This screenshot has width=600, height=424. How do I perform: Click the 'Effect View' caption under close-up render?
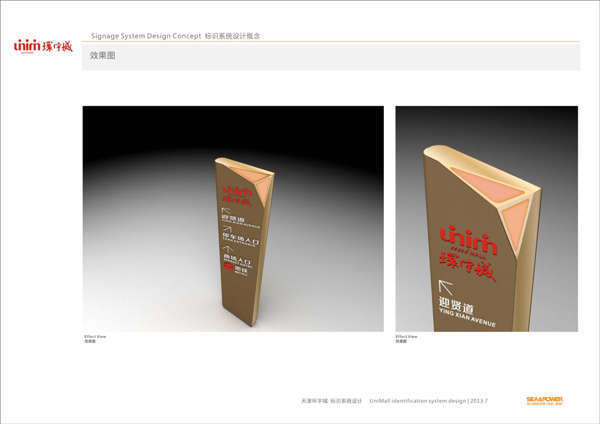(x=406, y=337)
